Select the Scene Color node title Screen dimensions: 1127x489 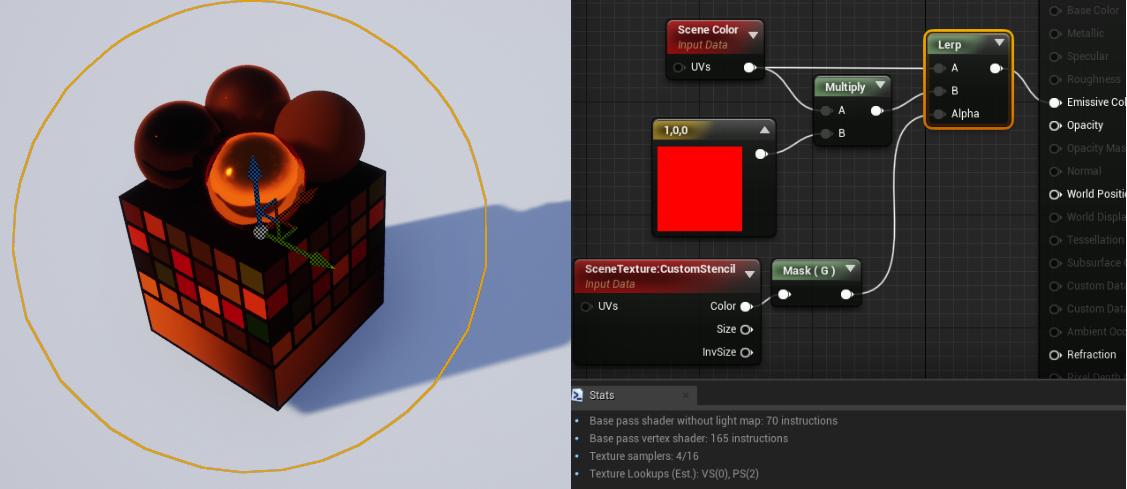pos(707,30)
